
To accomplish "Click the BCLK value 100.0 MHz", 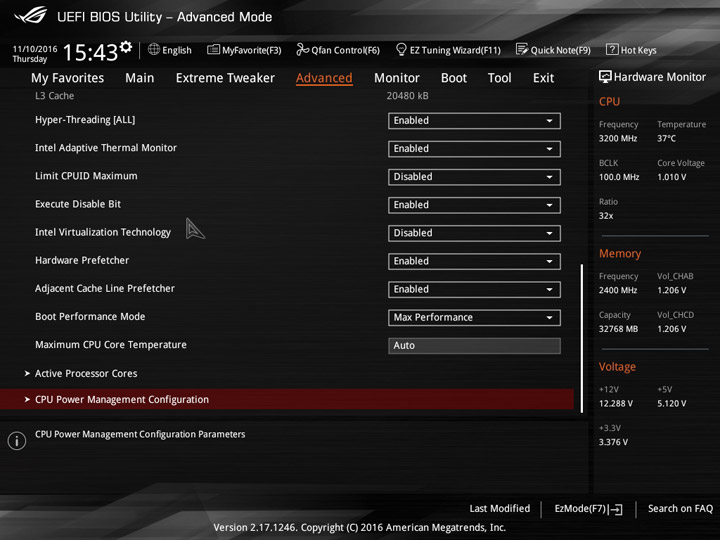I will (x=619, y=177).
